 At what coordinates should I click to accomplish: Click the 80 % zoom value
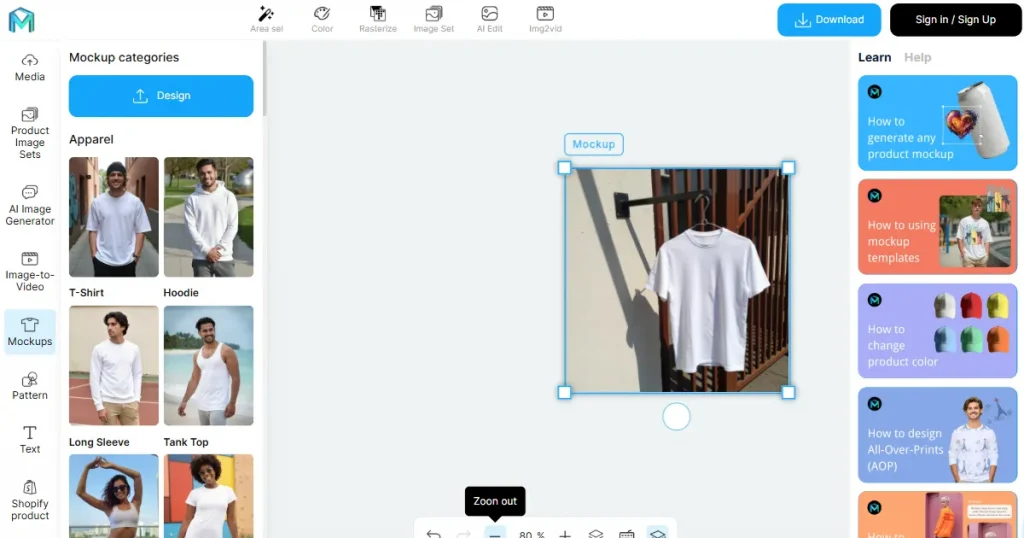532,534
